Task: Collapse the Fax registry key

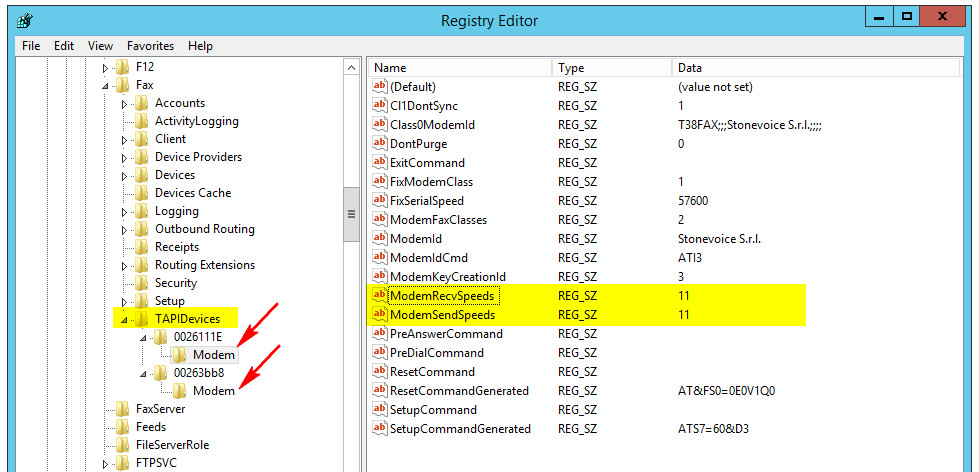Action: (x=105, y=86)
